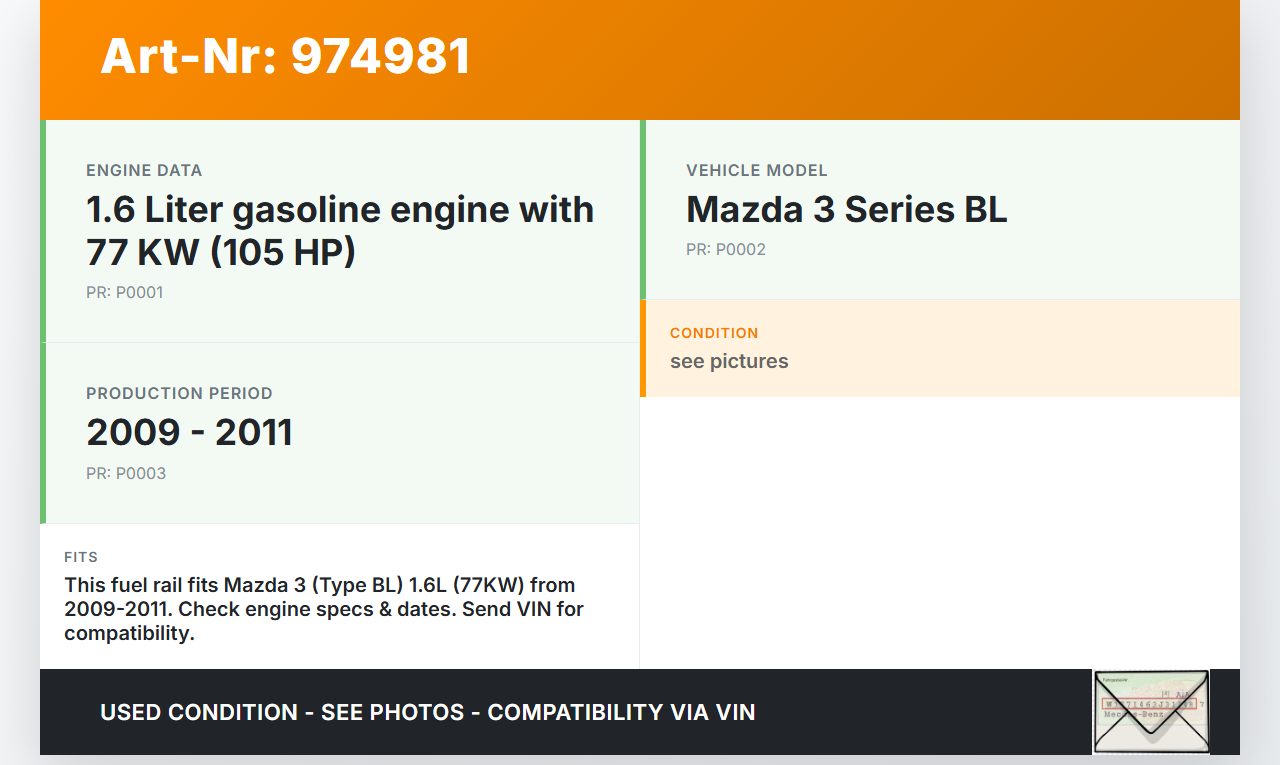Select the ENGINE DATA label
Viewport: 1280px width, 765px height.
pos(144,171)
